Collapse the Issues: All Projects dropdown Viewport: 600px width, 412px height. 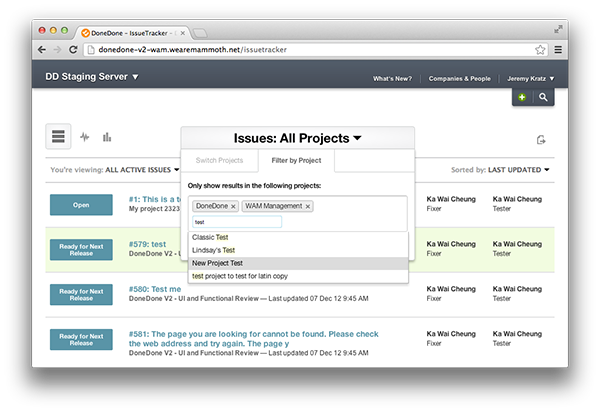(x=297, y=138)
